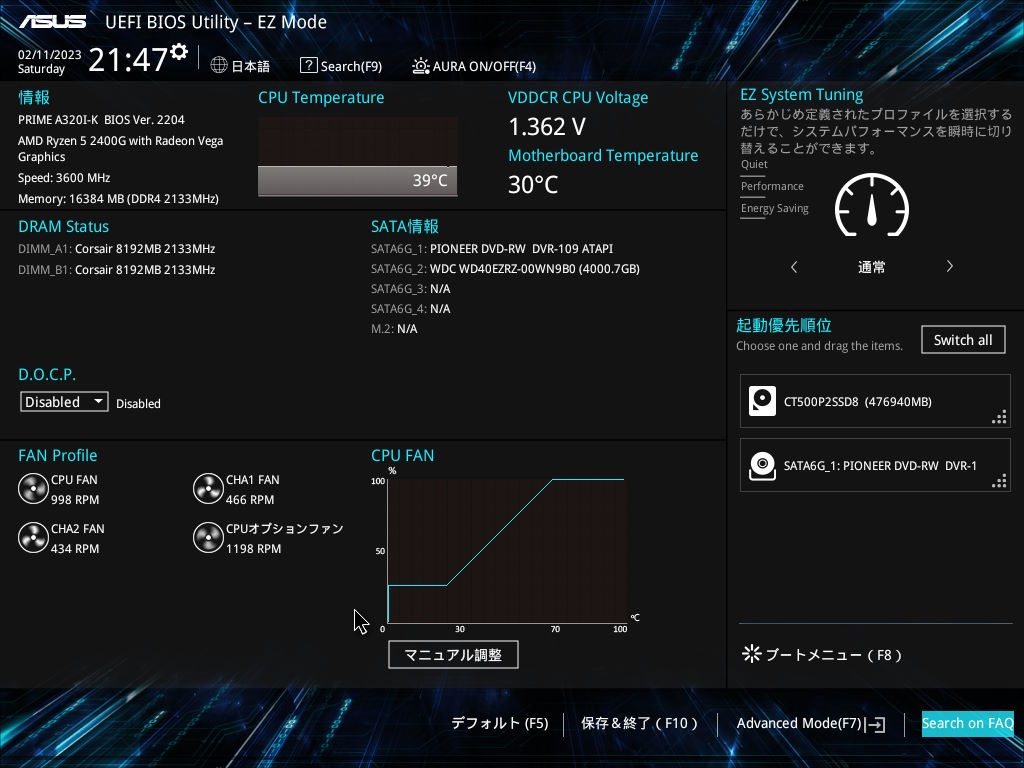Click the CHA2 FAN 434 RPM reading
The image size is (1024, 768).
[x=75, y=549]
